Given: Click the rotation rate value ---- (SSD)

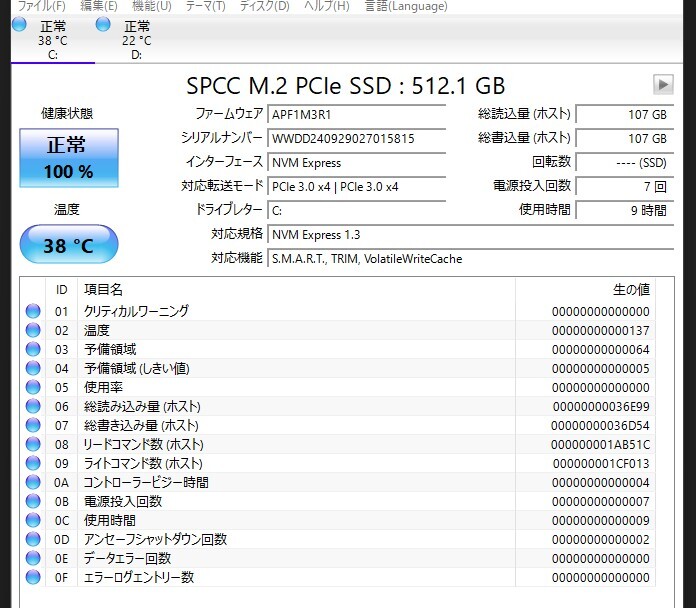Looking at the screenshot, I should pyautogui.click(x=625, y=162).
